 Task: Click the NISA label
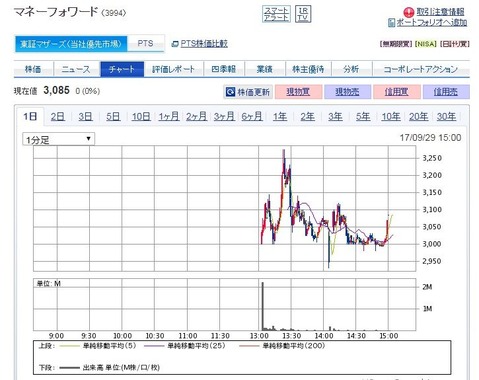click(x=426, y=44)
